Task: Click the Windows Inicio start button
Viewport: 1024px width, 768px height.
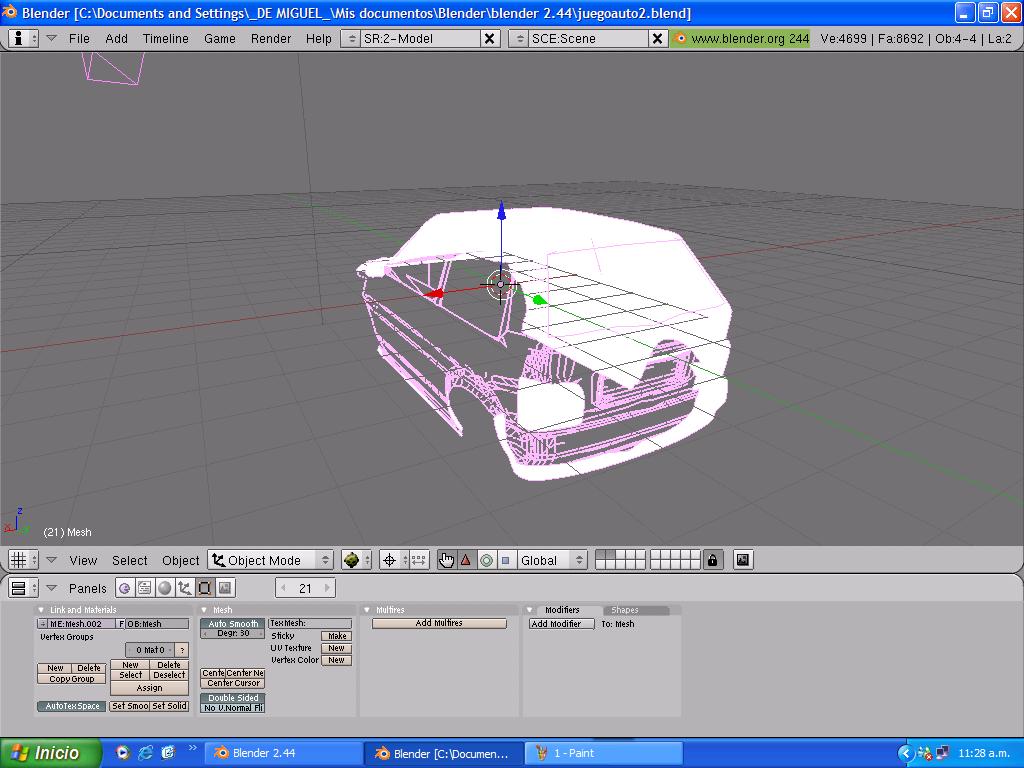Action: [x=51, y=753]
